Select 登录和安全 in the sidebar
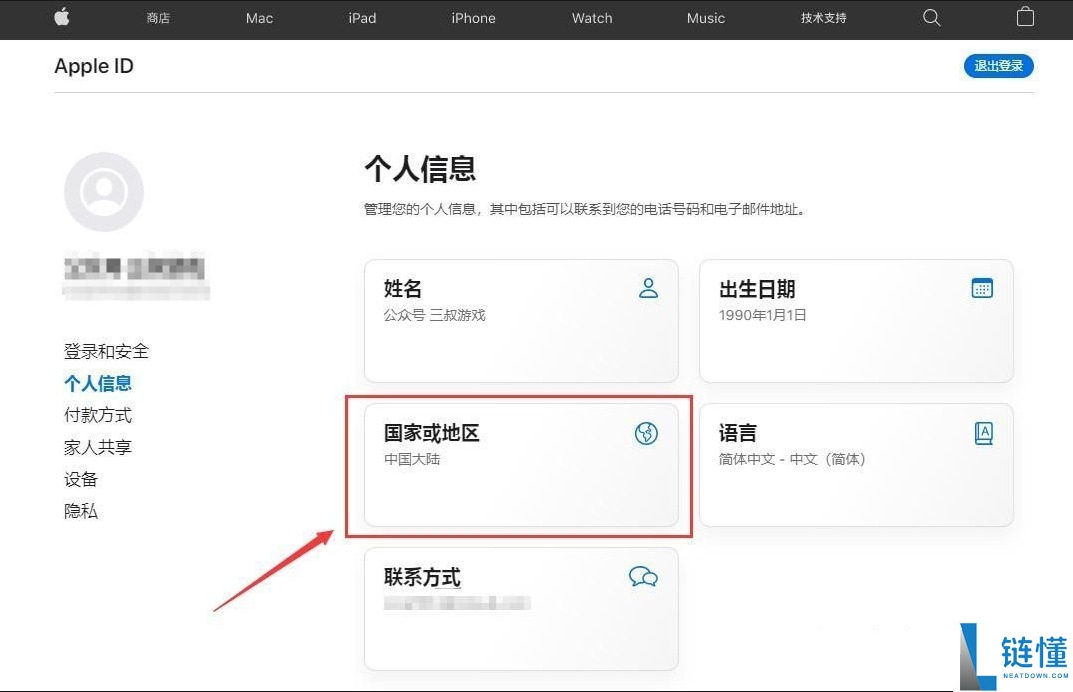Image resolution: width=1073 pixels, height=692 pixels. (x=105, y=351)
